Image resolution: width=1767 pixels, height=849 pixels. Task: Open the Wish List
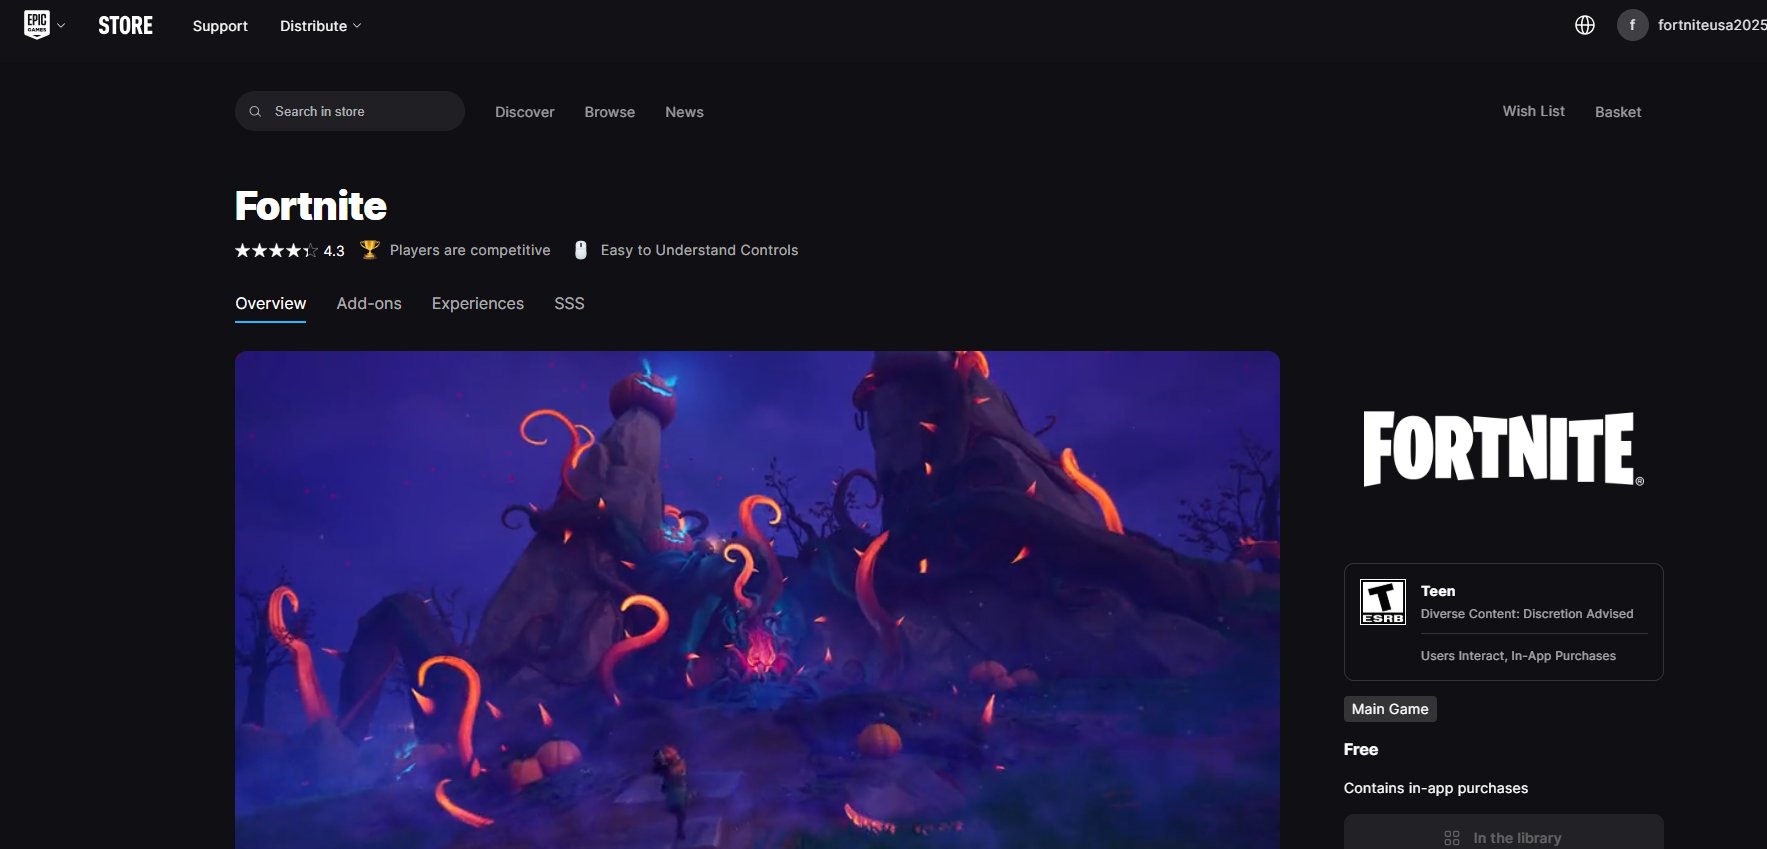pos(1533,111)
